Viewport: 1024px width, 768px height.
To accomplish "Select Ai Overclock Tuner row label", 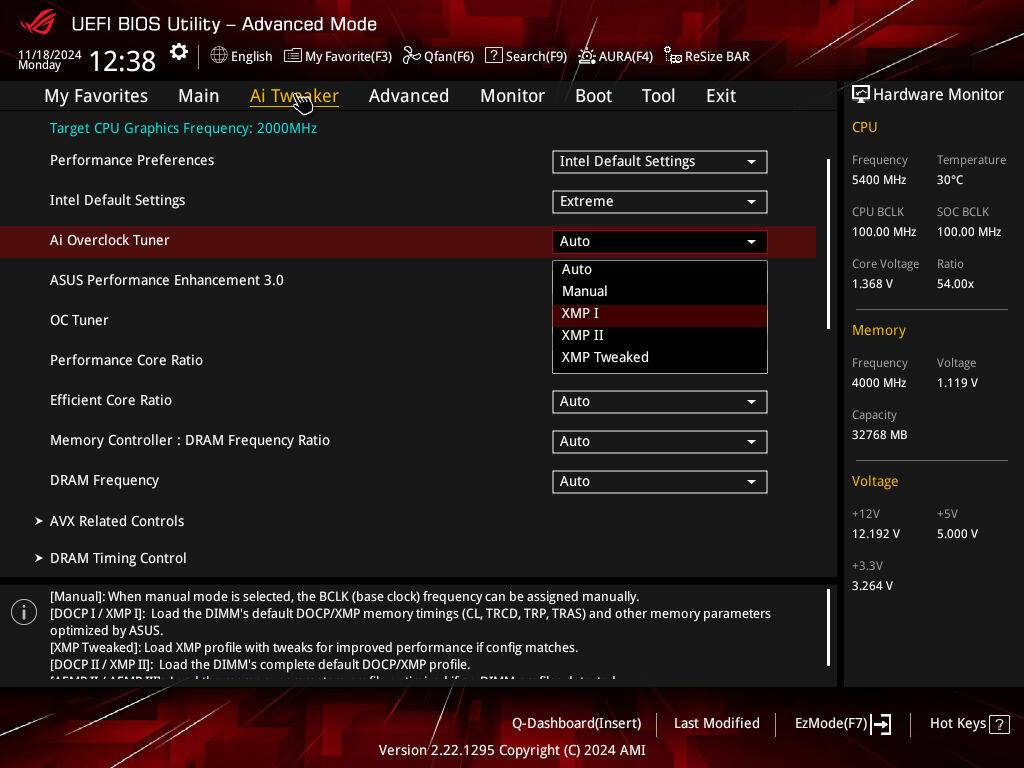I will coord(110,240).
